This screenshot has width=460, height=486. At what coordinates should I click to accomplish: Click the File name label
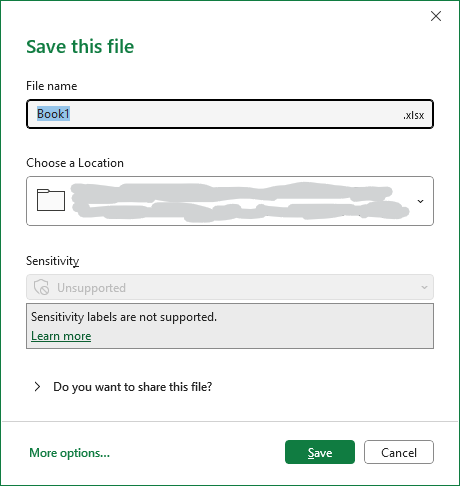(x=52, y=86)
